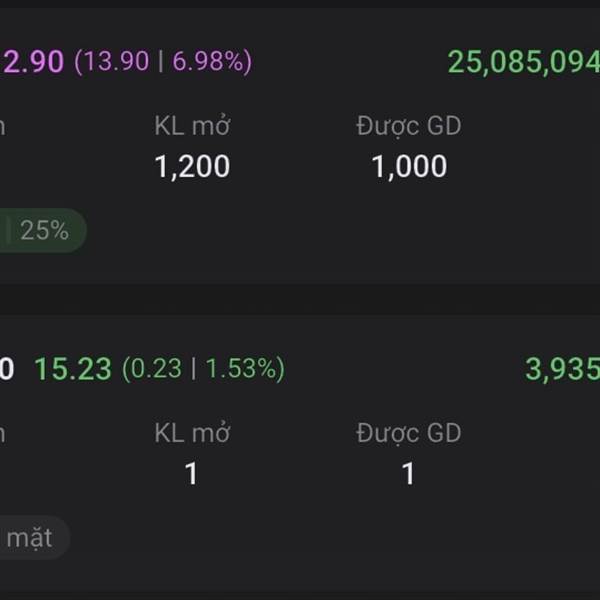Viewport: 600px width, 600px height.
Task: Tap the green 25% badge
Action: pyautogui.click(x=42, y=231)
